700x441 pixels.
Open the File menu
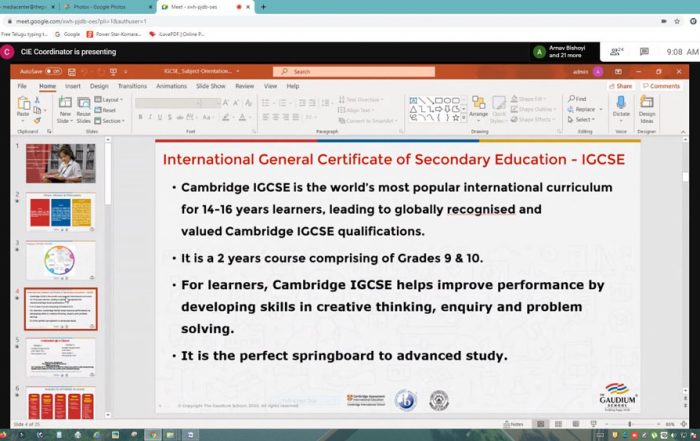22,86
